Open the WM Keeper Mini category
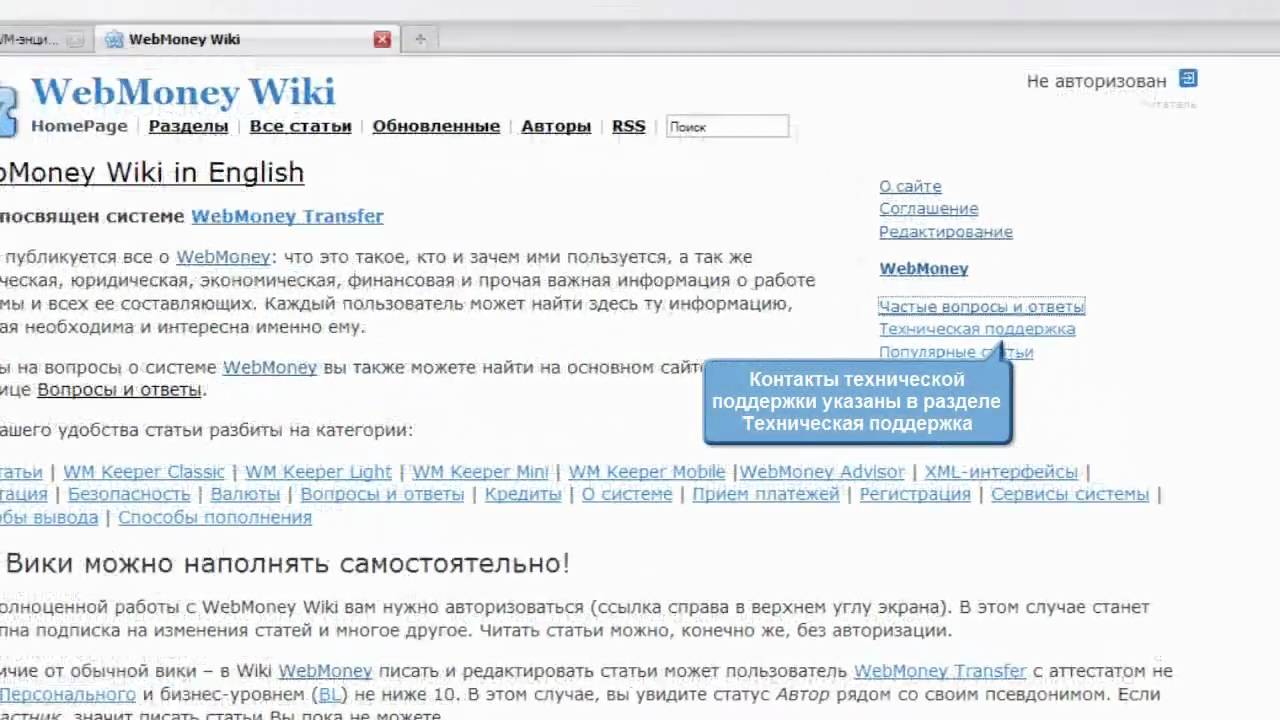Viewport: 1280px width, 720px height. point(480,471)
